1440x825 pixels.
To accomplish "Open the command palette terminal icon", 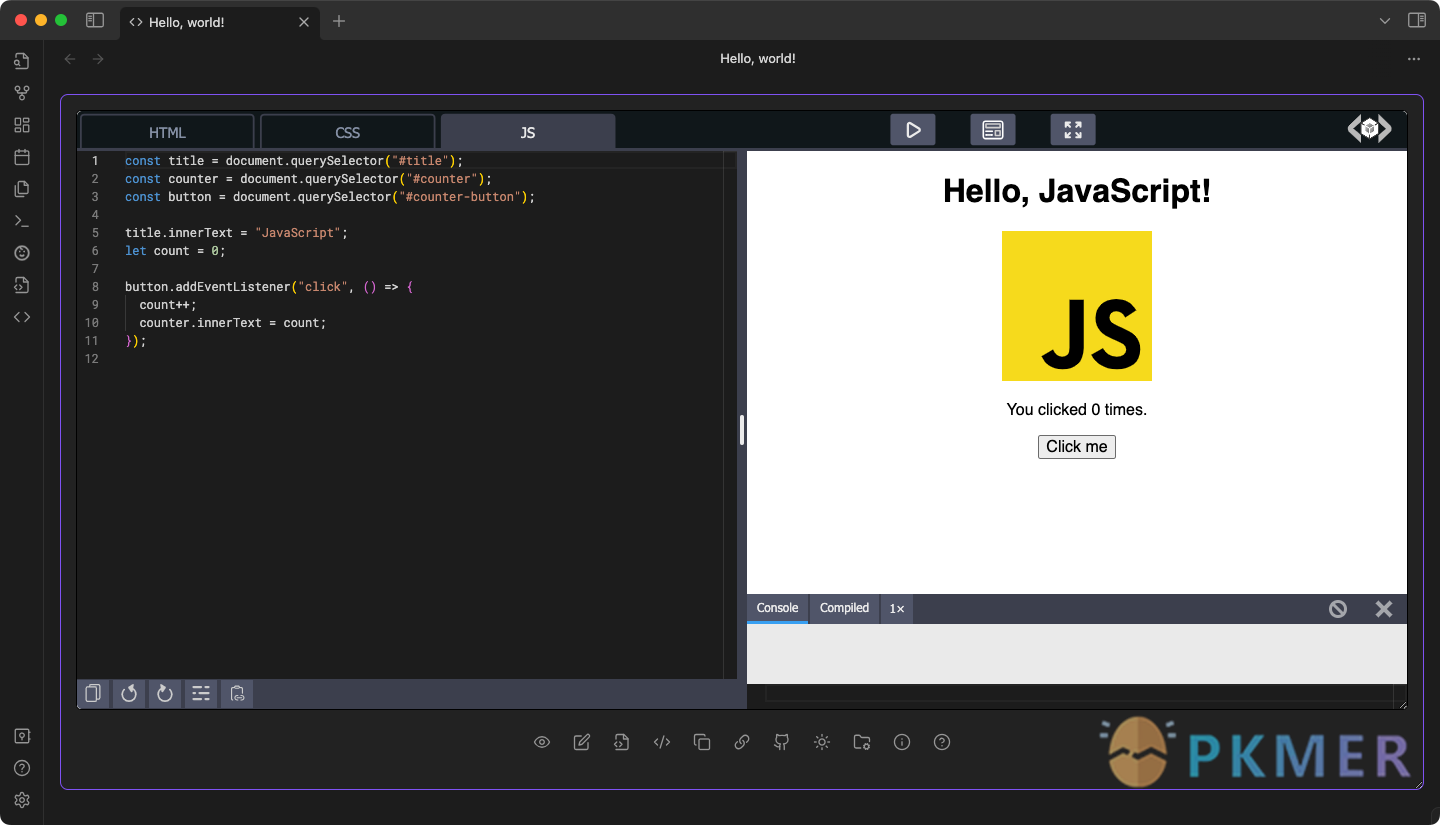I will coord(22,221).
